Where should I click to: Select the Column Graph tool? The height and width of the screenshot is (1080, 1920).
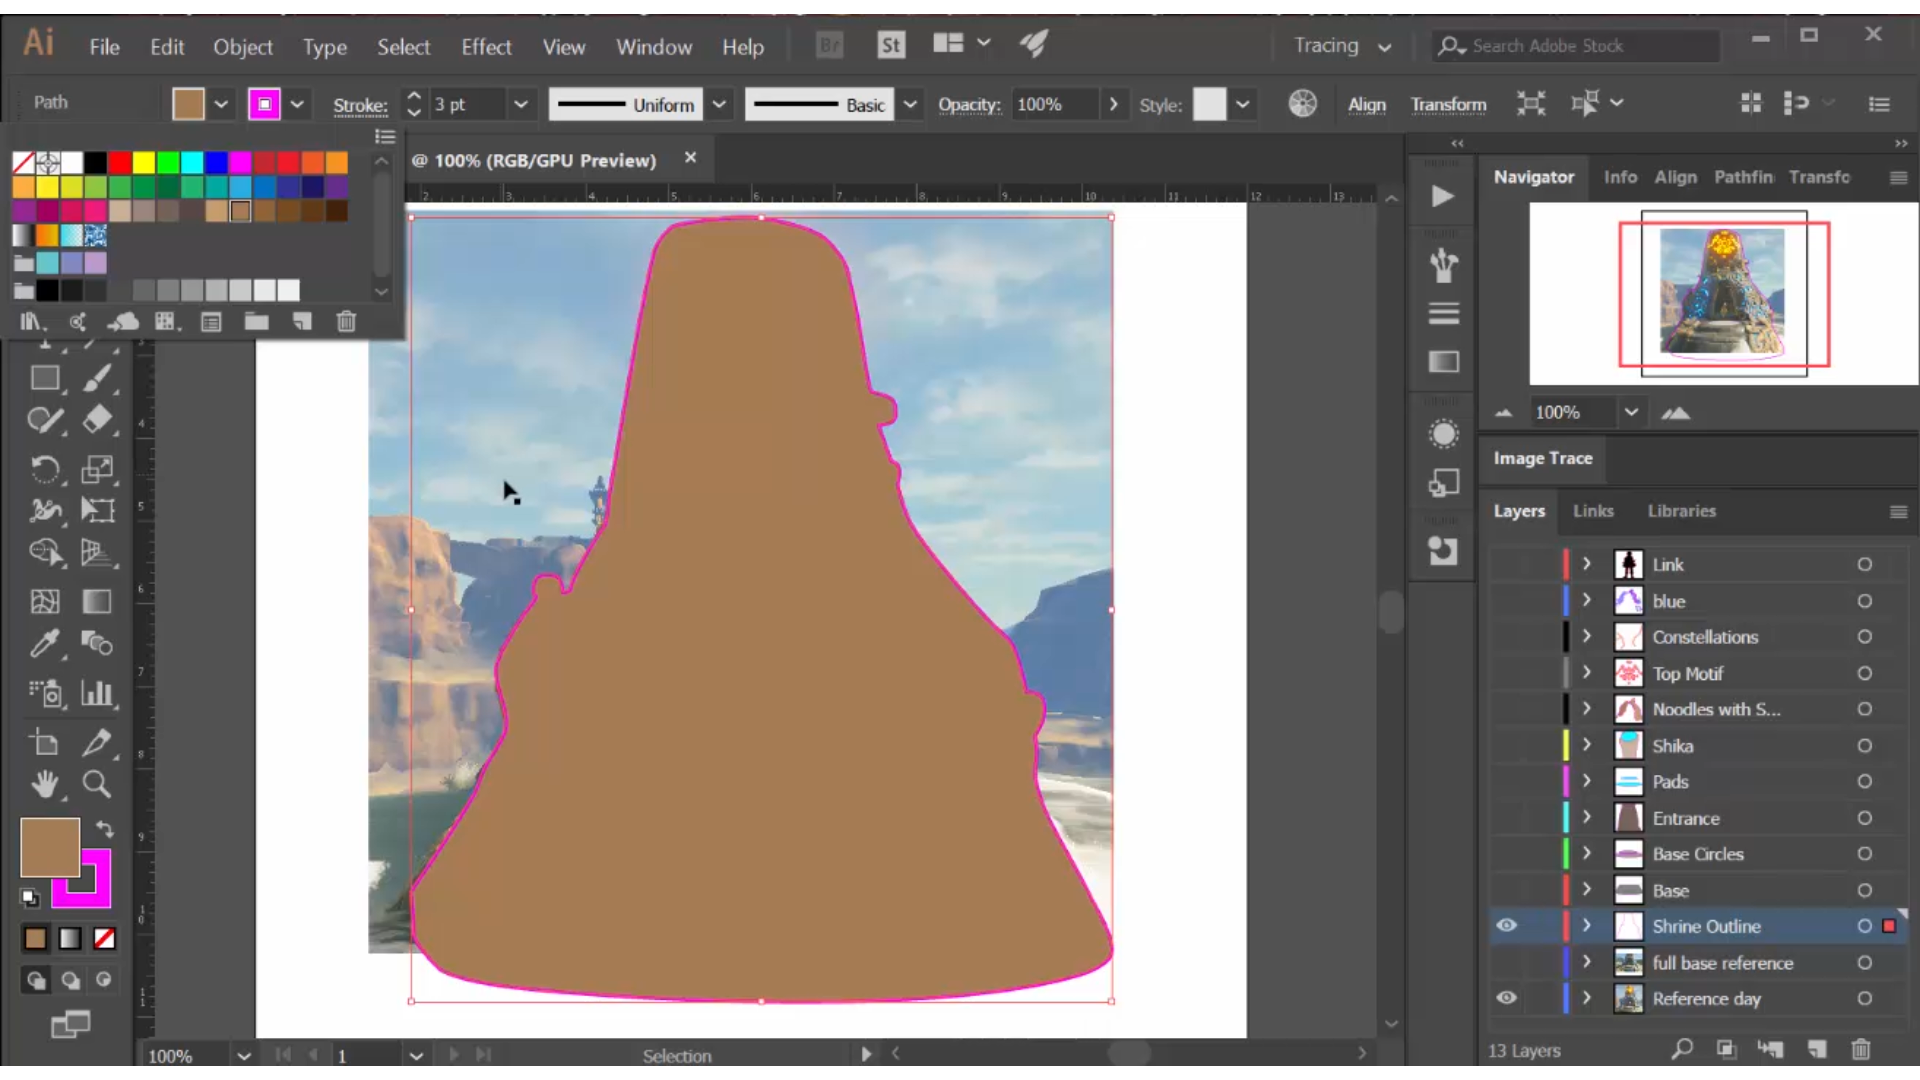[x=97, y=693]
